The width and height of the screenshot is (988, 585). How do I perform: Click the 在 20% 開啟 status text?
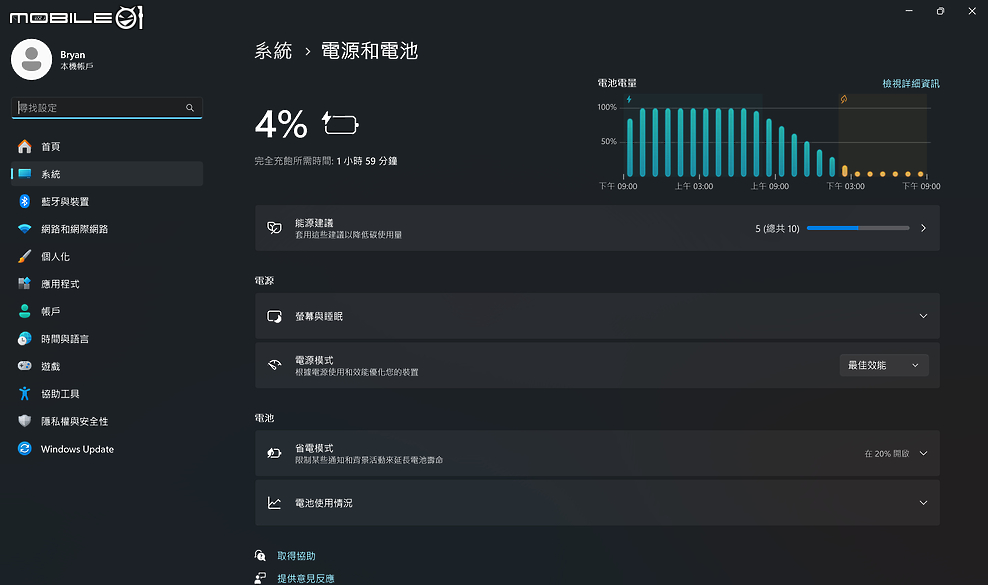click(x=887, y=453)
